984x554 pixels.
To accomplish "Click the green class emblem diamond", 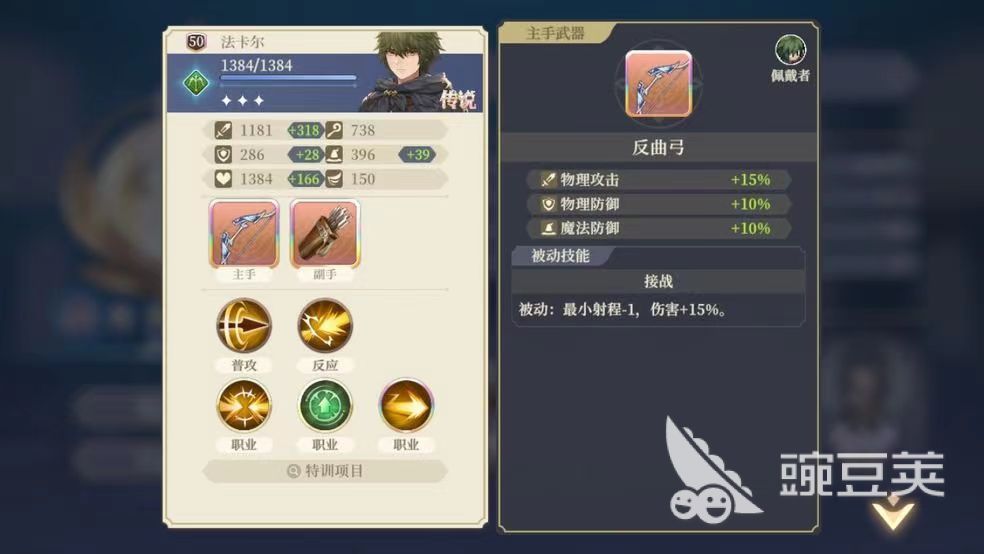I will tap(196, 83).
